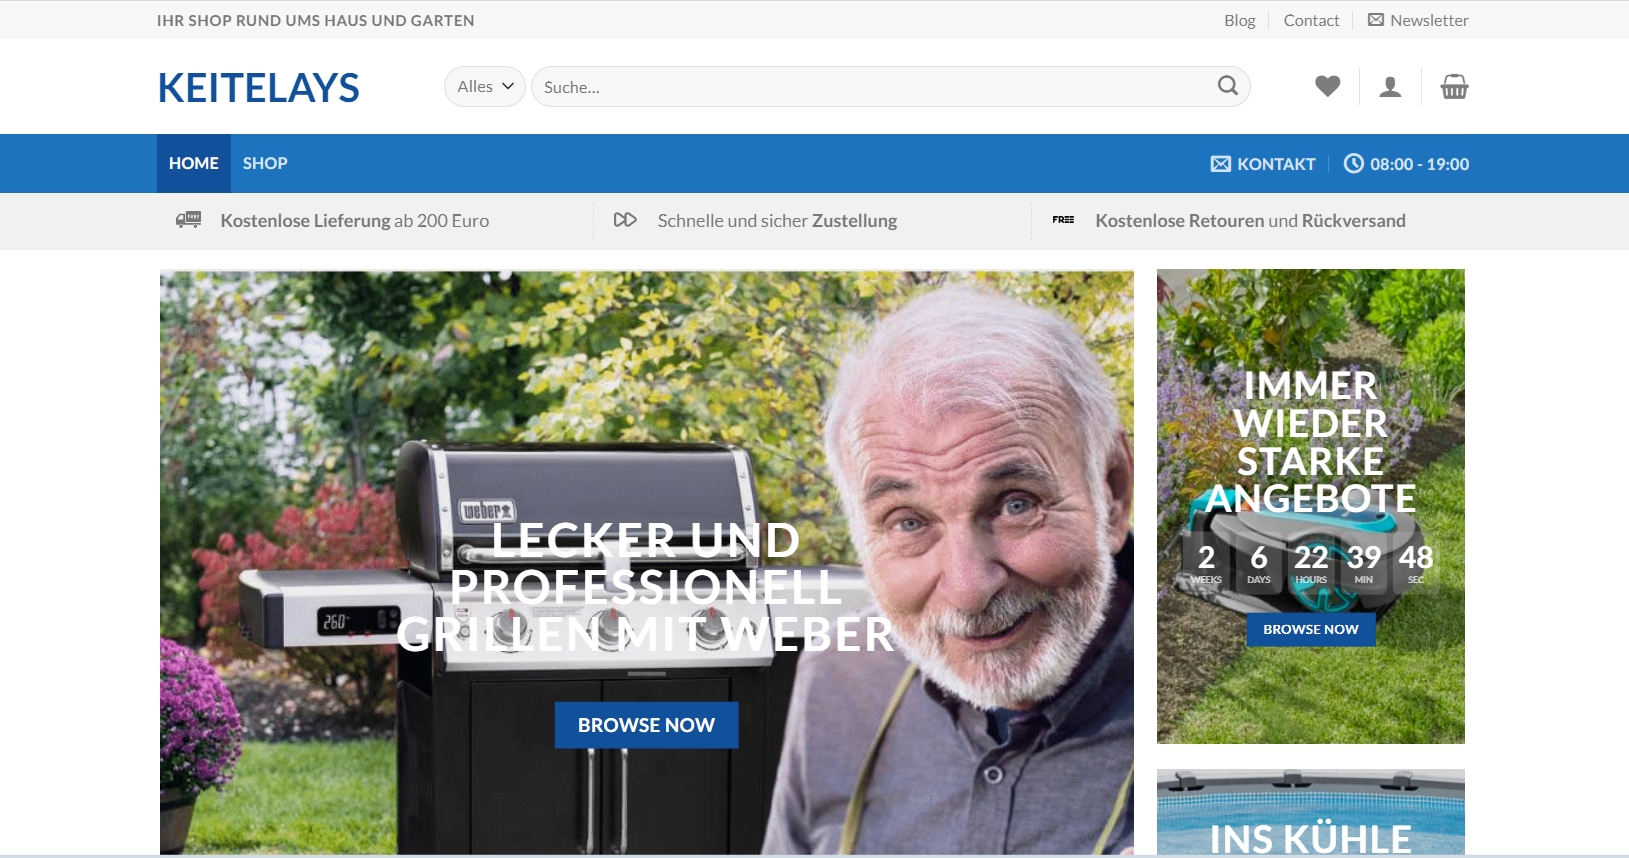Click 'Schnelle und sicher Zustellung' text
The height and width of the screenshot is (858, 1629).
[777, 221]
